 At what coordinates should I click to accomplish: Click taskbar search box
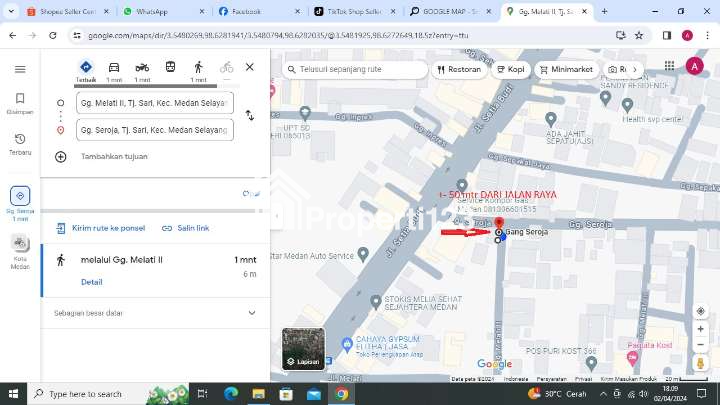click(x=108, y=394)
